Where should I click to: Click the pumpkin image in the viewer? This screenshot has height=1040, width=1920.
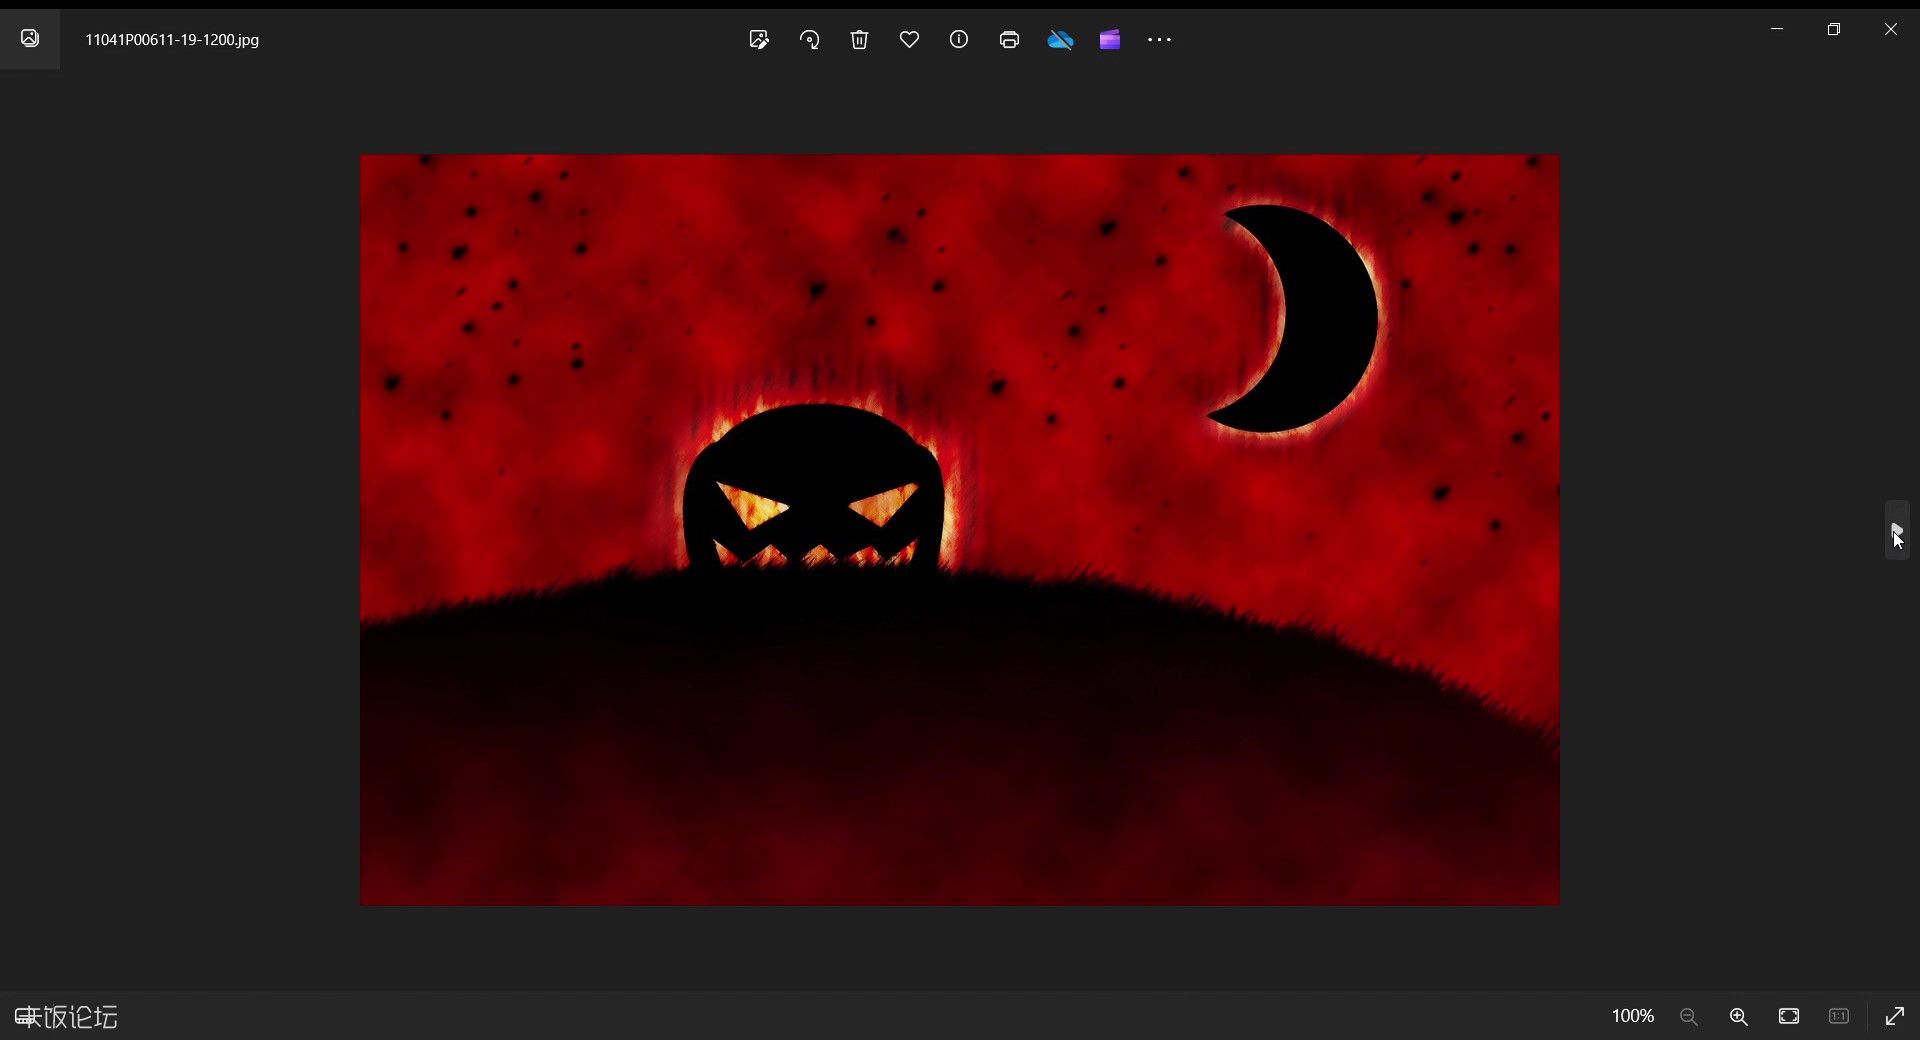pos(960,530)
